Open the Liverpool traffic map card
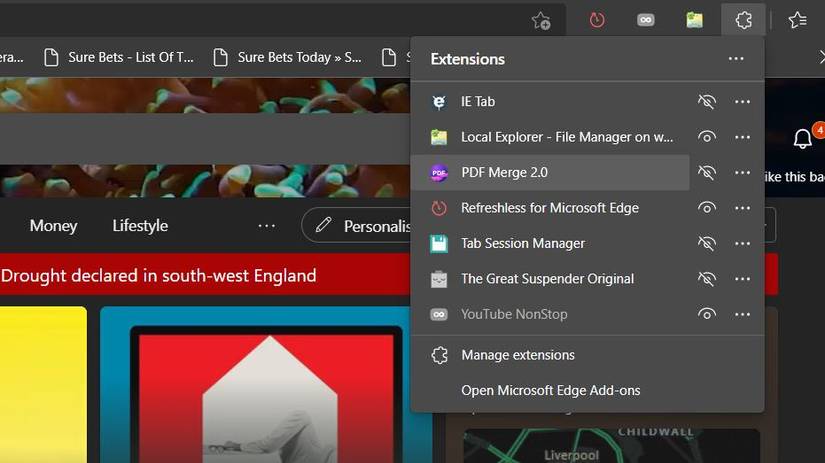The height and width of the screenshot is (463, 825). [x=611, y=446]
